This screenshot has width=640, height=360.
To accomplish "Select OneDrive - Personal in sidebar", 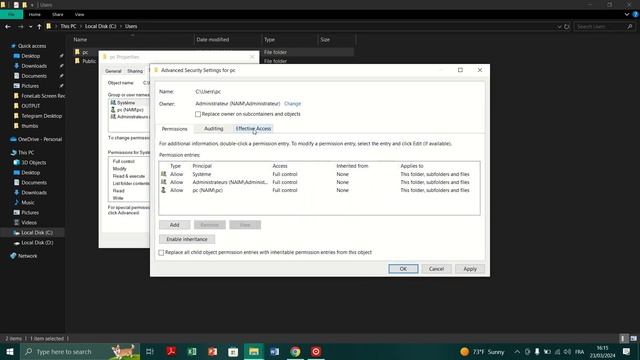I will click(40, 139).
